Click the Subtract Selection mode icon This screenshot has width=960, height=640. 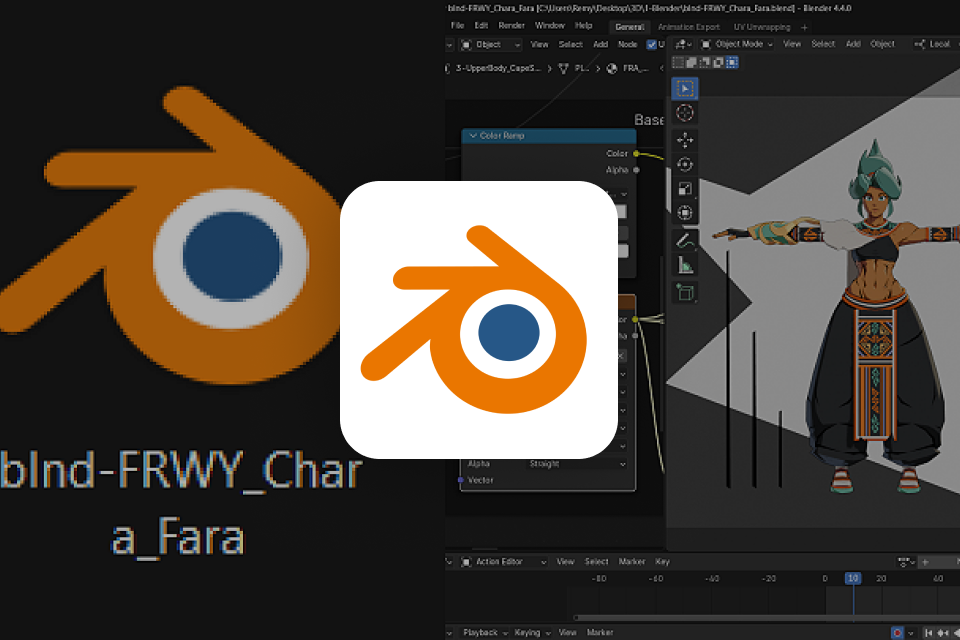(x=705, y=62)
